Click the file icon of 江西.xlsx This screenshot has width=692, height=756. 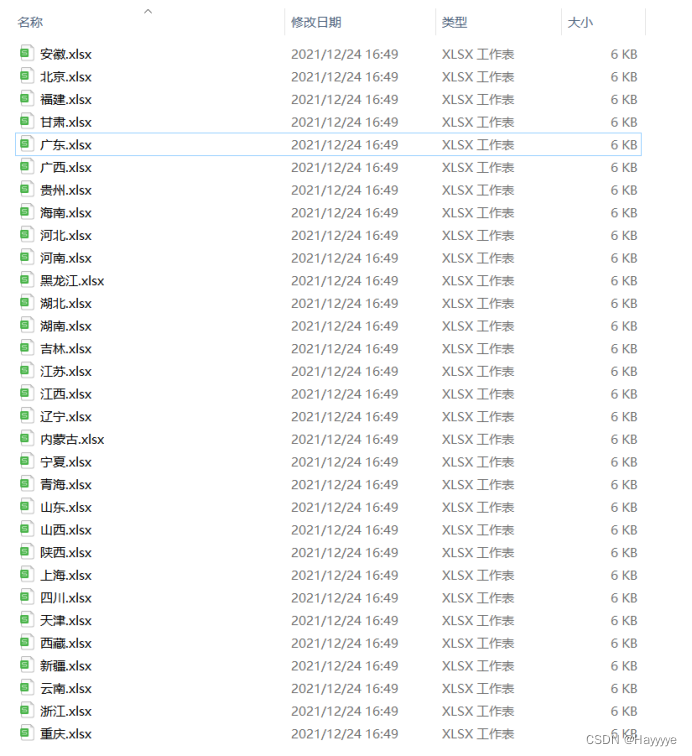[27, 393]
